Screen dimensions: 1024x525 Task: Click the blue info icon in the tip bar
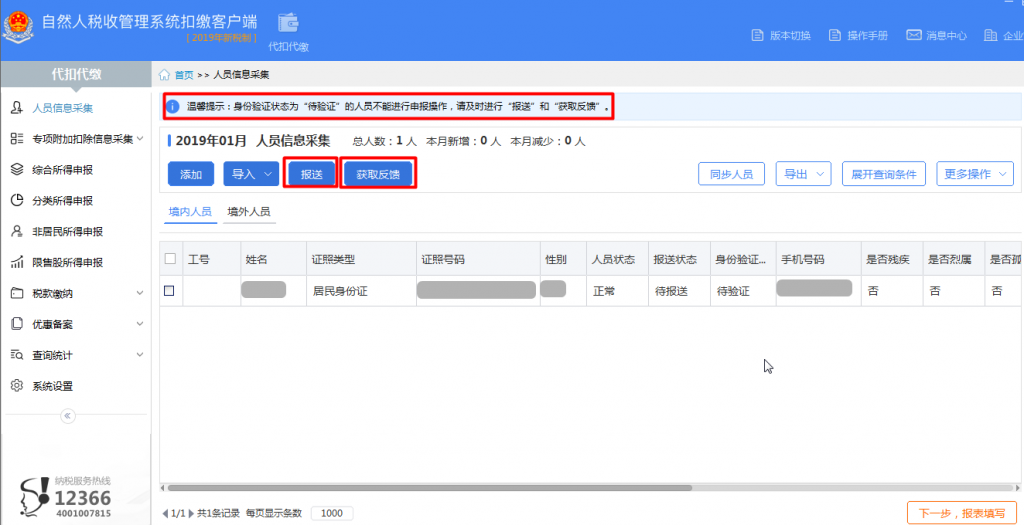pyautogui.click(x=172, y=106)
